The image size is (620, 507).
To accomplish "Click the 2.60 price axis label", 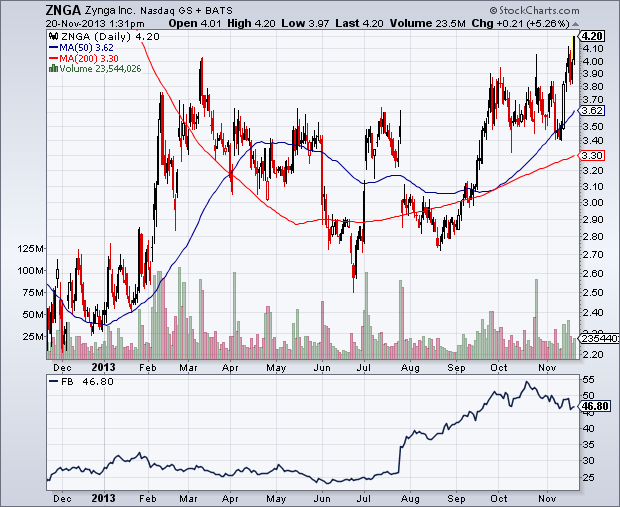I will (593, 274).
